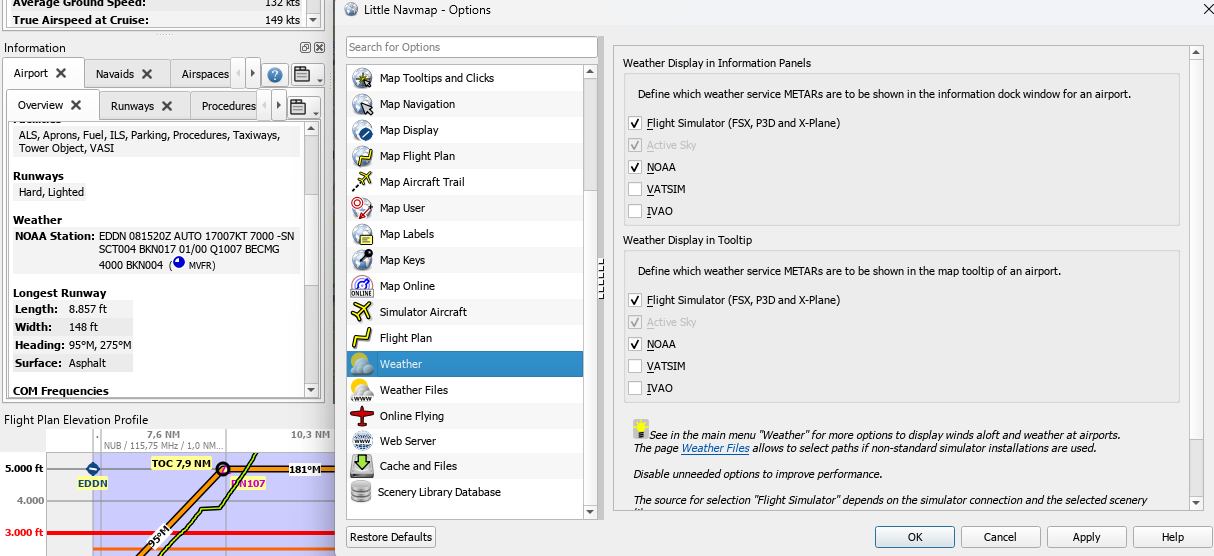Switch to the Runways tab
The image size is (1214, 556).
coord(141,106)
